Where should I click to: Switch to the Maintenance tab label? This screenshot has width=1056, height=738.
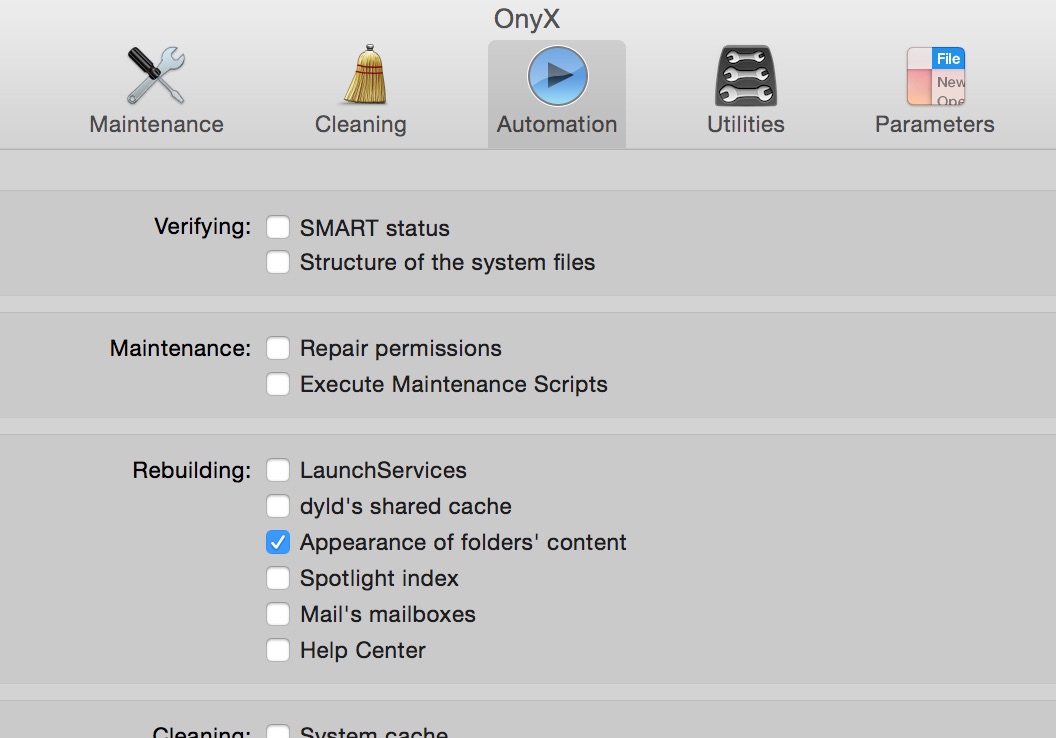click(x=156, y=125)
